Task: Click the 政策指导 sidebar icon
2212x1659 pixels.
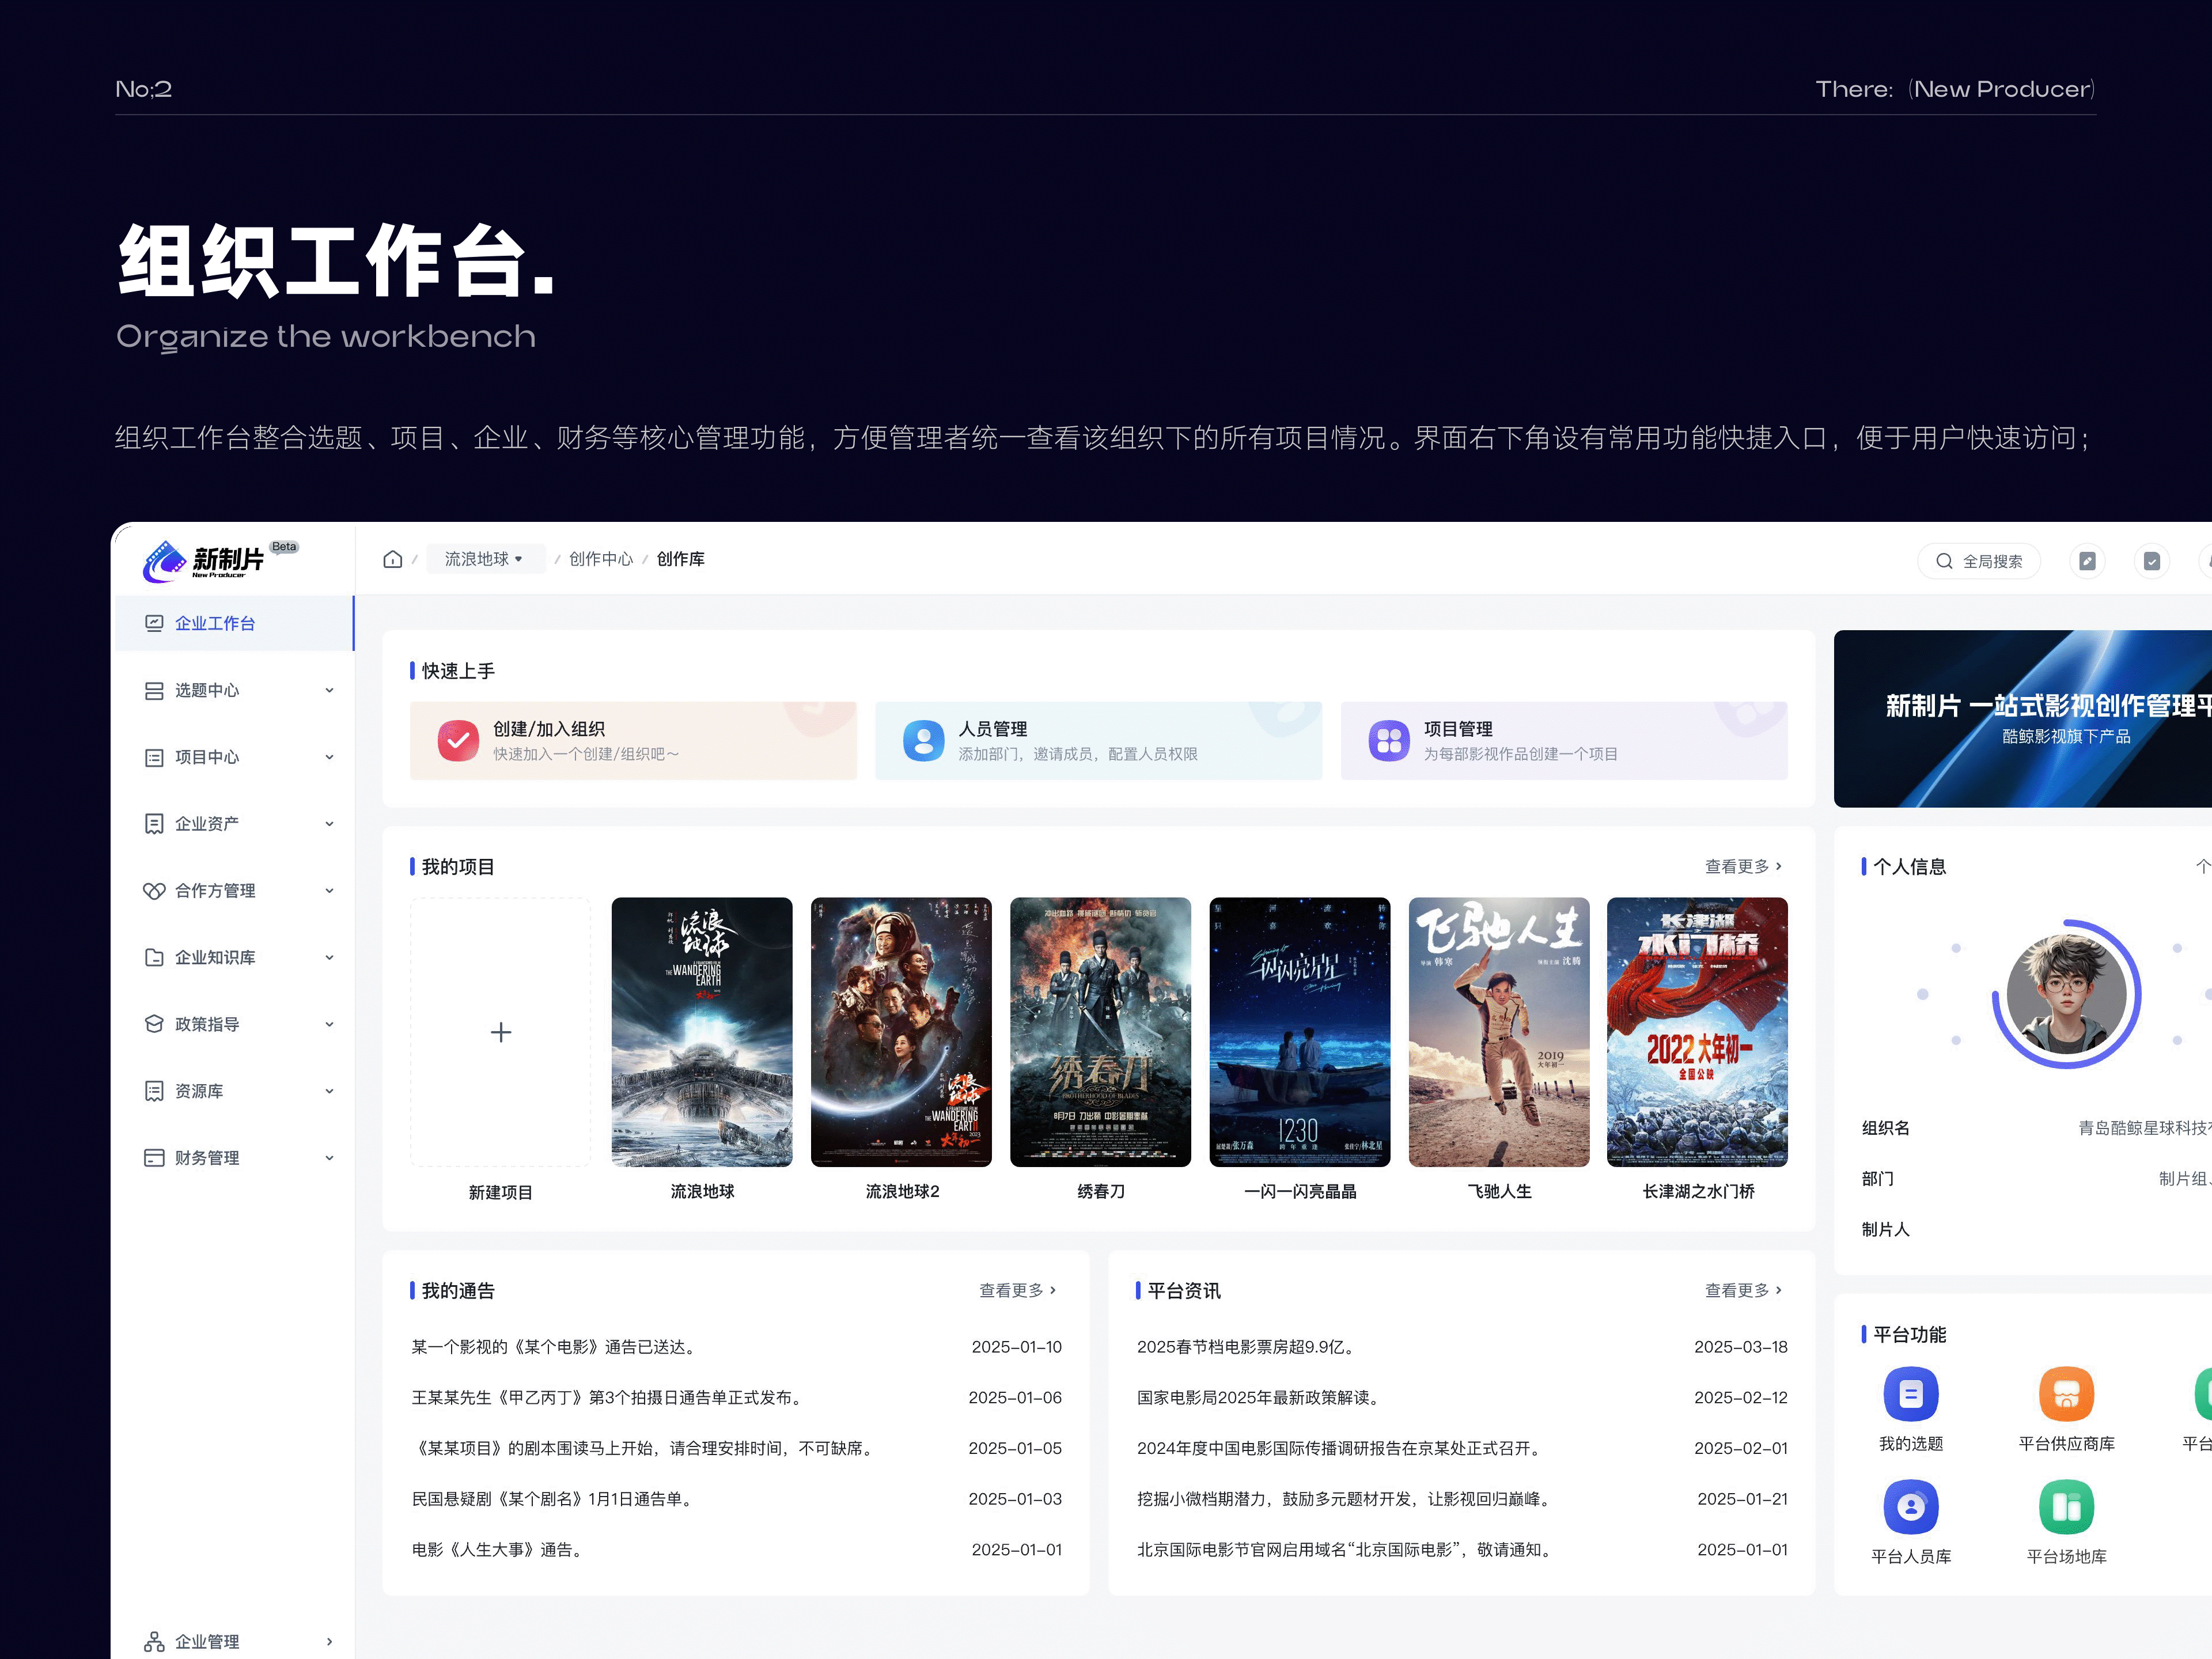Action: pyautogui.click(x=154, y=1024)
